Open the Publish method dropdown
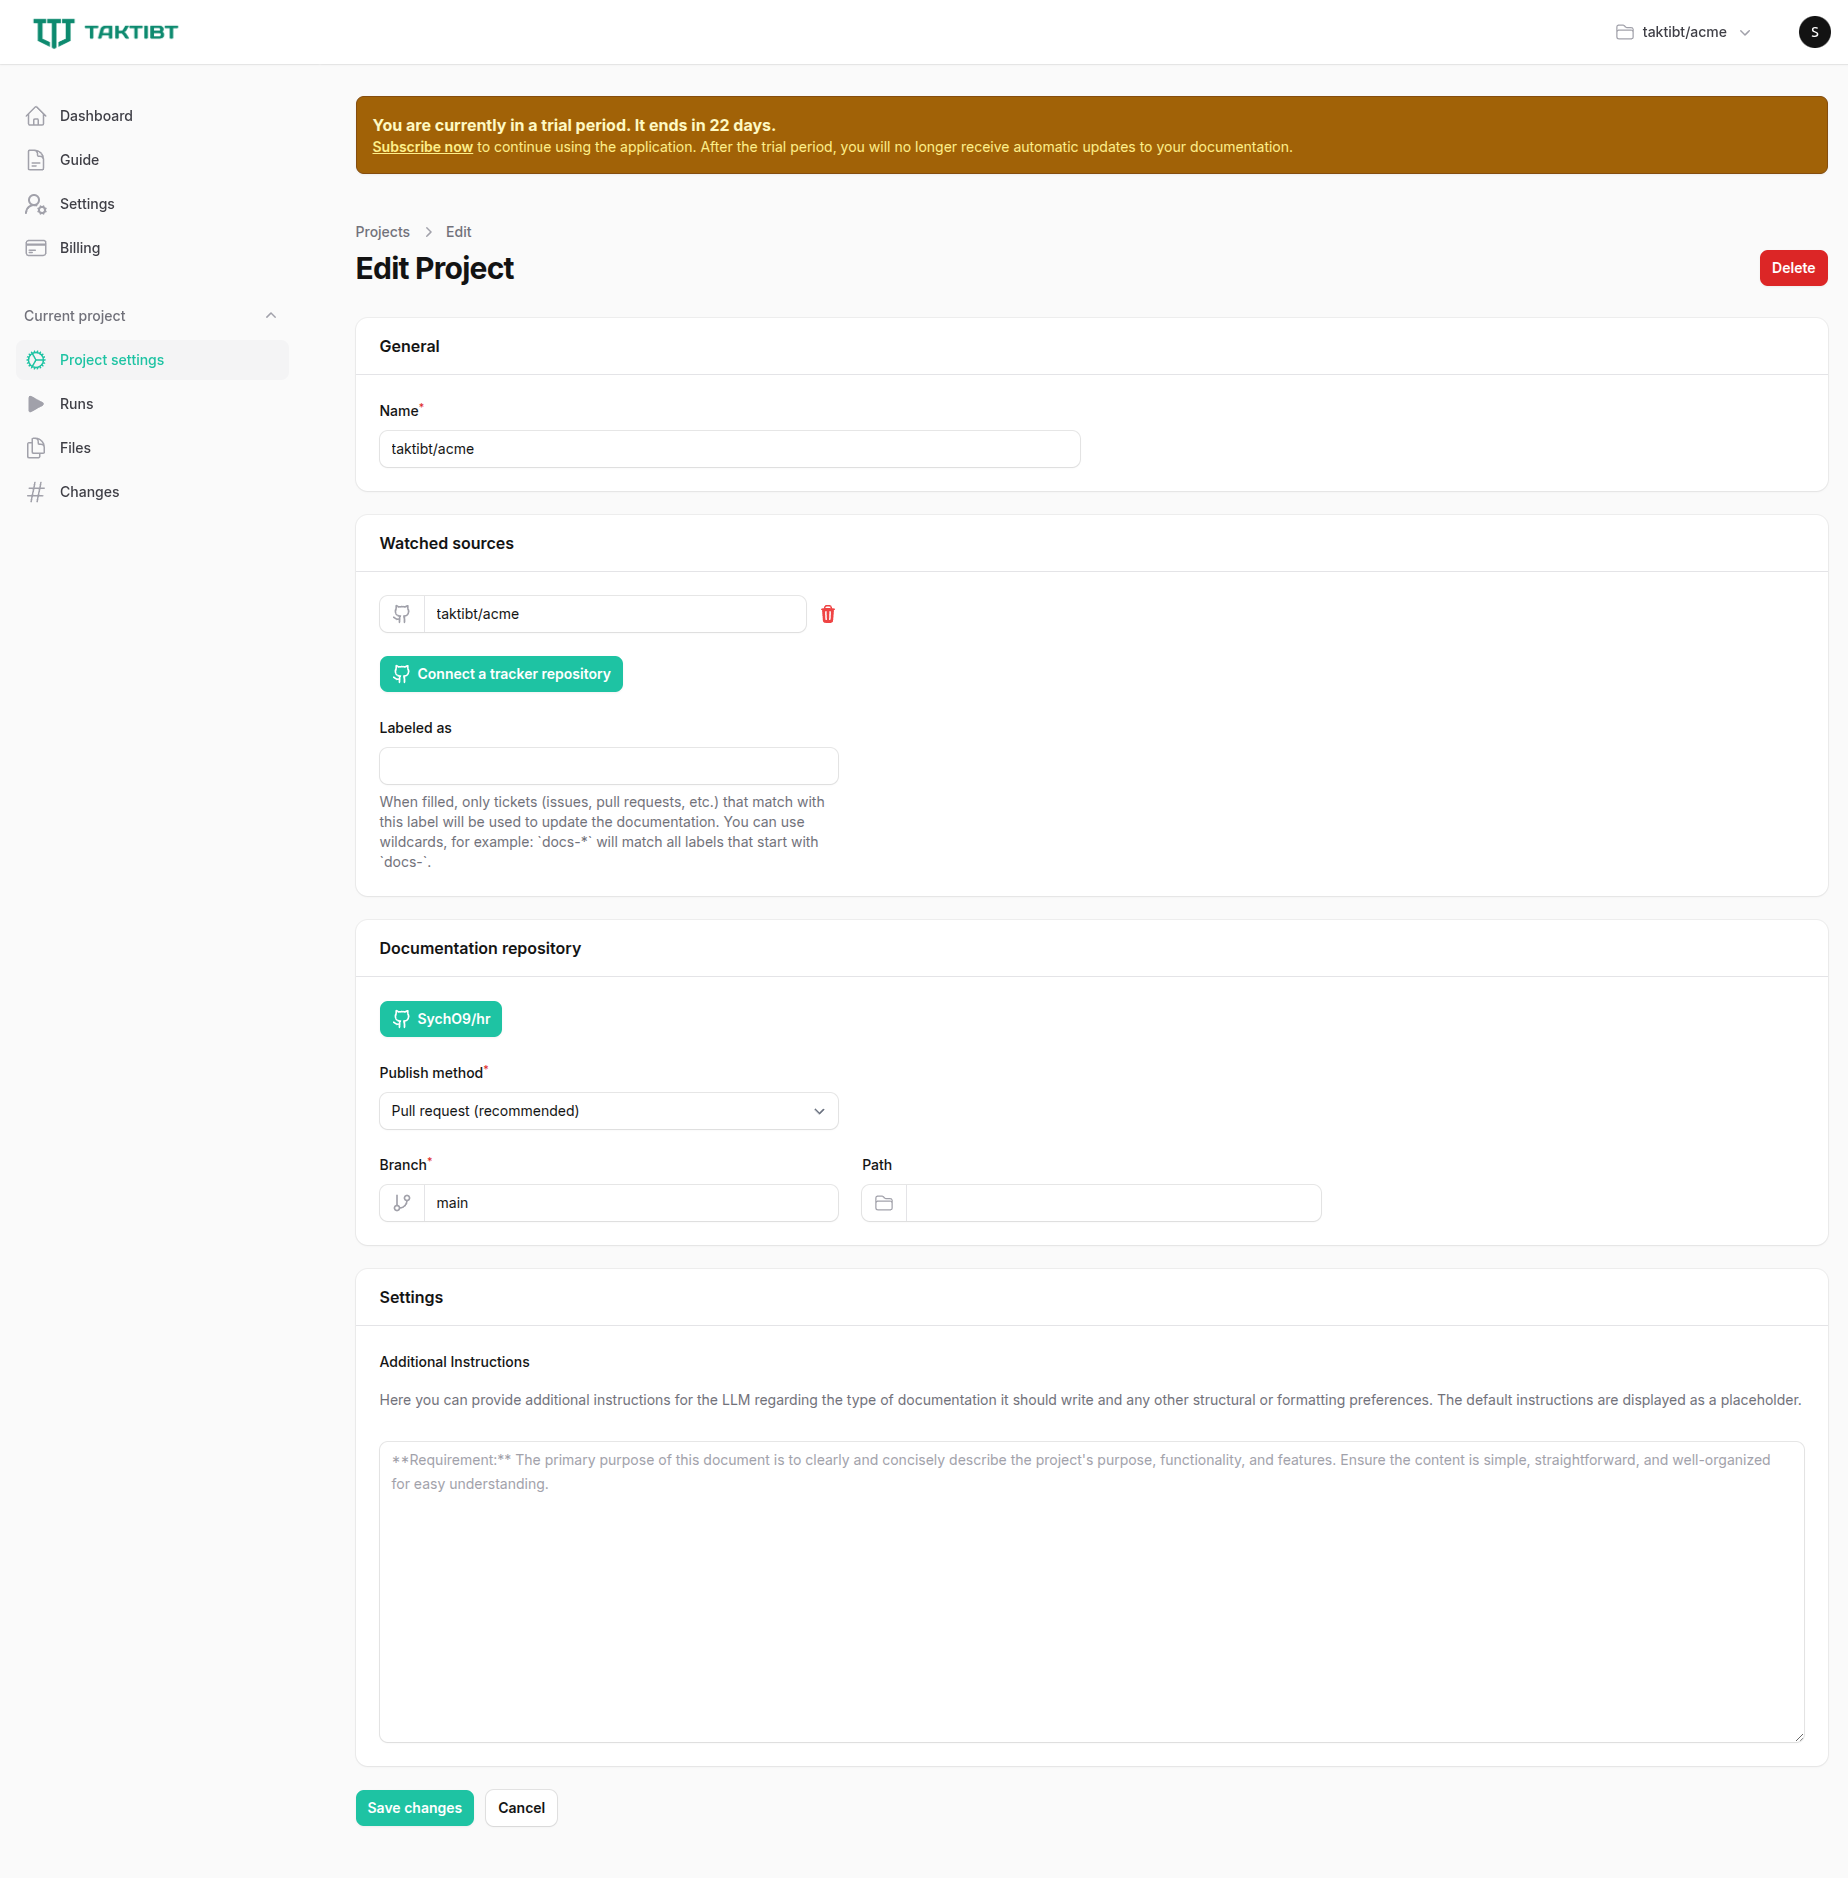Image resolution: width=1848 pixels, height=1878 pixels. tap(608, 1111)
